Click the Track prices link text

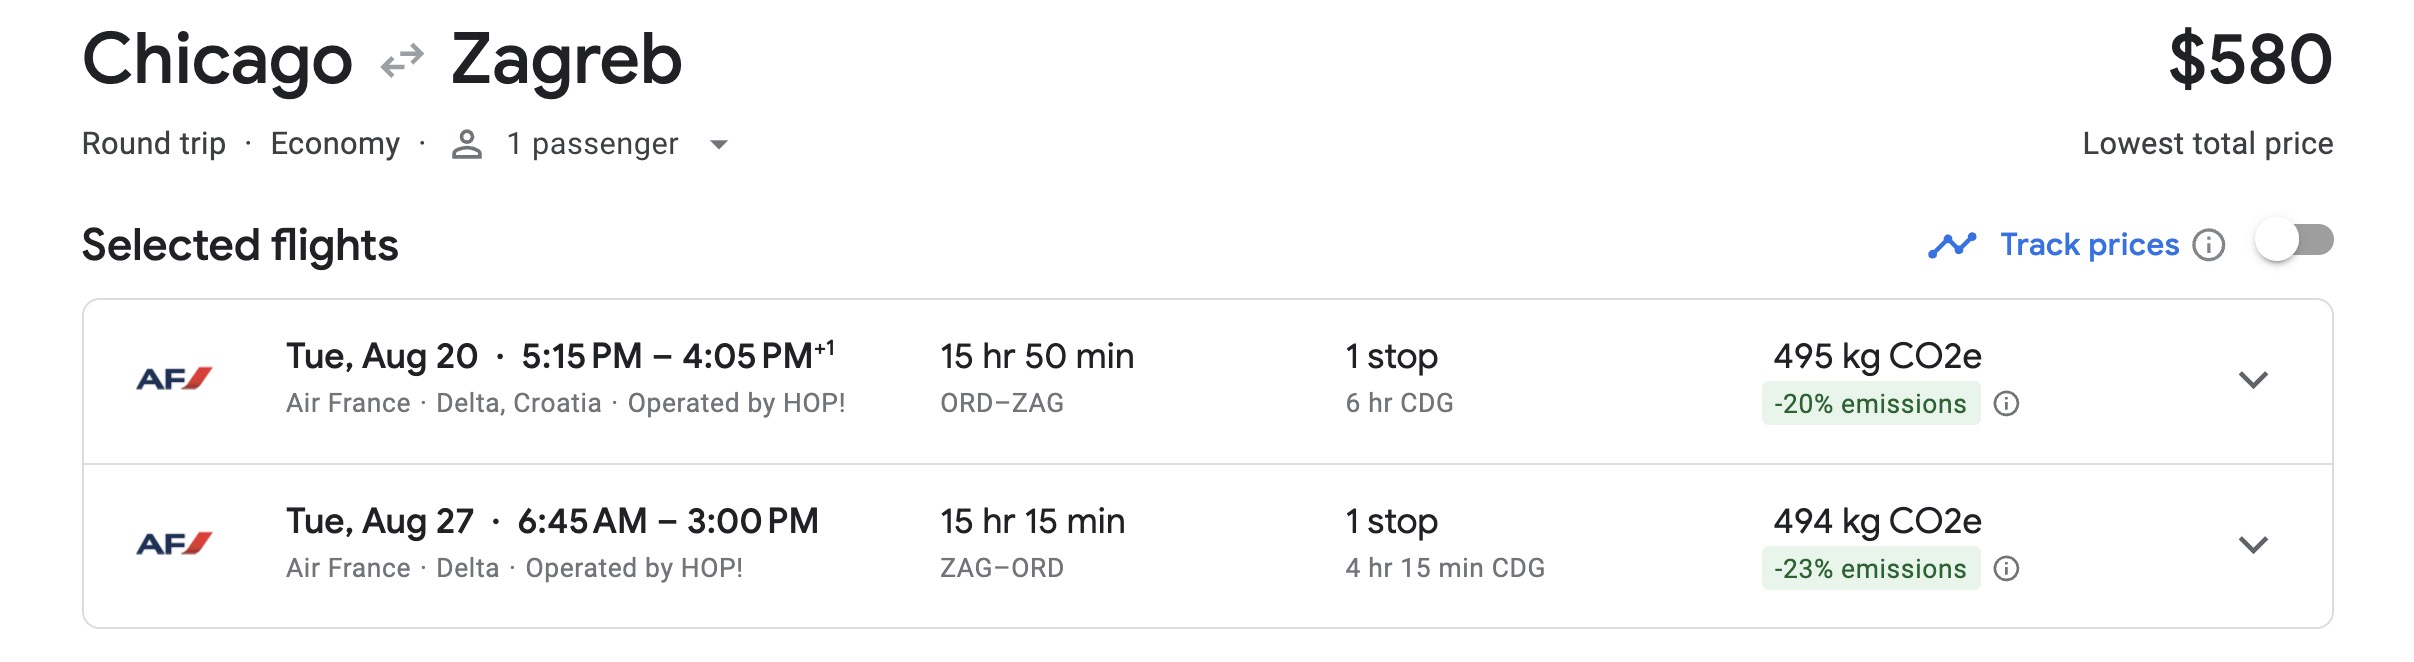[2089, 245]
